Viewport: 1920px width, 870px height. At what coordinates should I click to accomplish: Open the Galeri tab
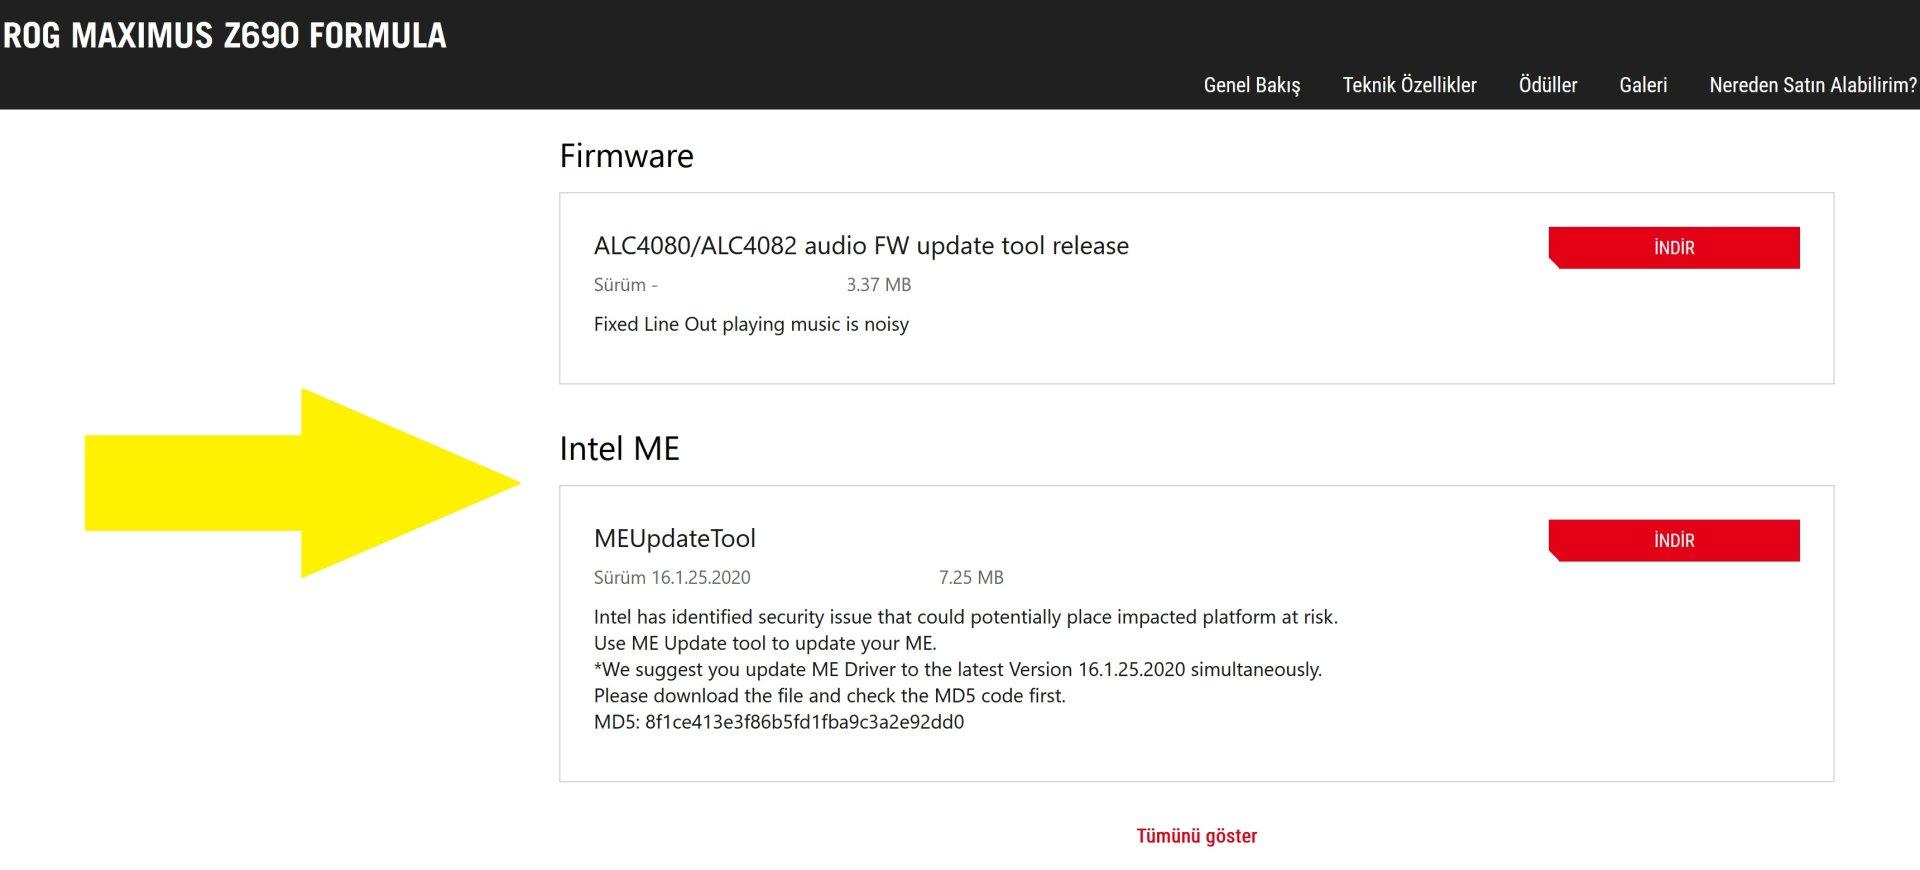[x=1642, y=85]
